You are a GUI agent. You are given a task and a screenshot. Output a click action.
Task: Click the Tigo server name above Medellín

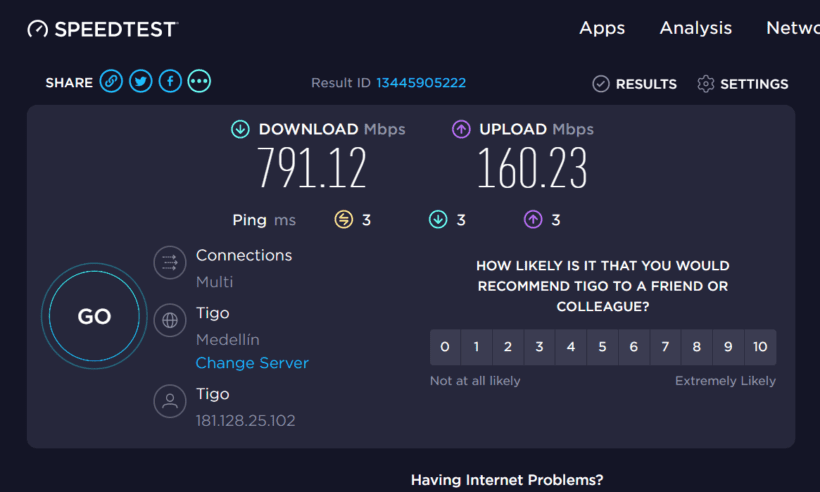click(212, 313)
